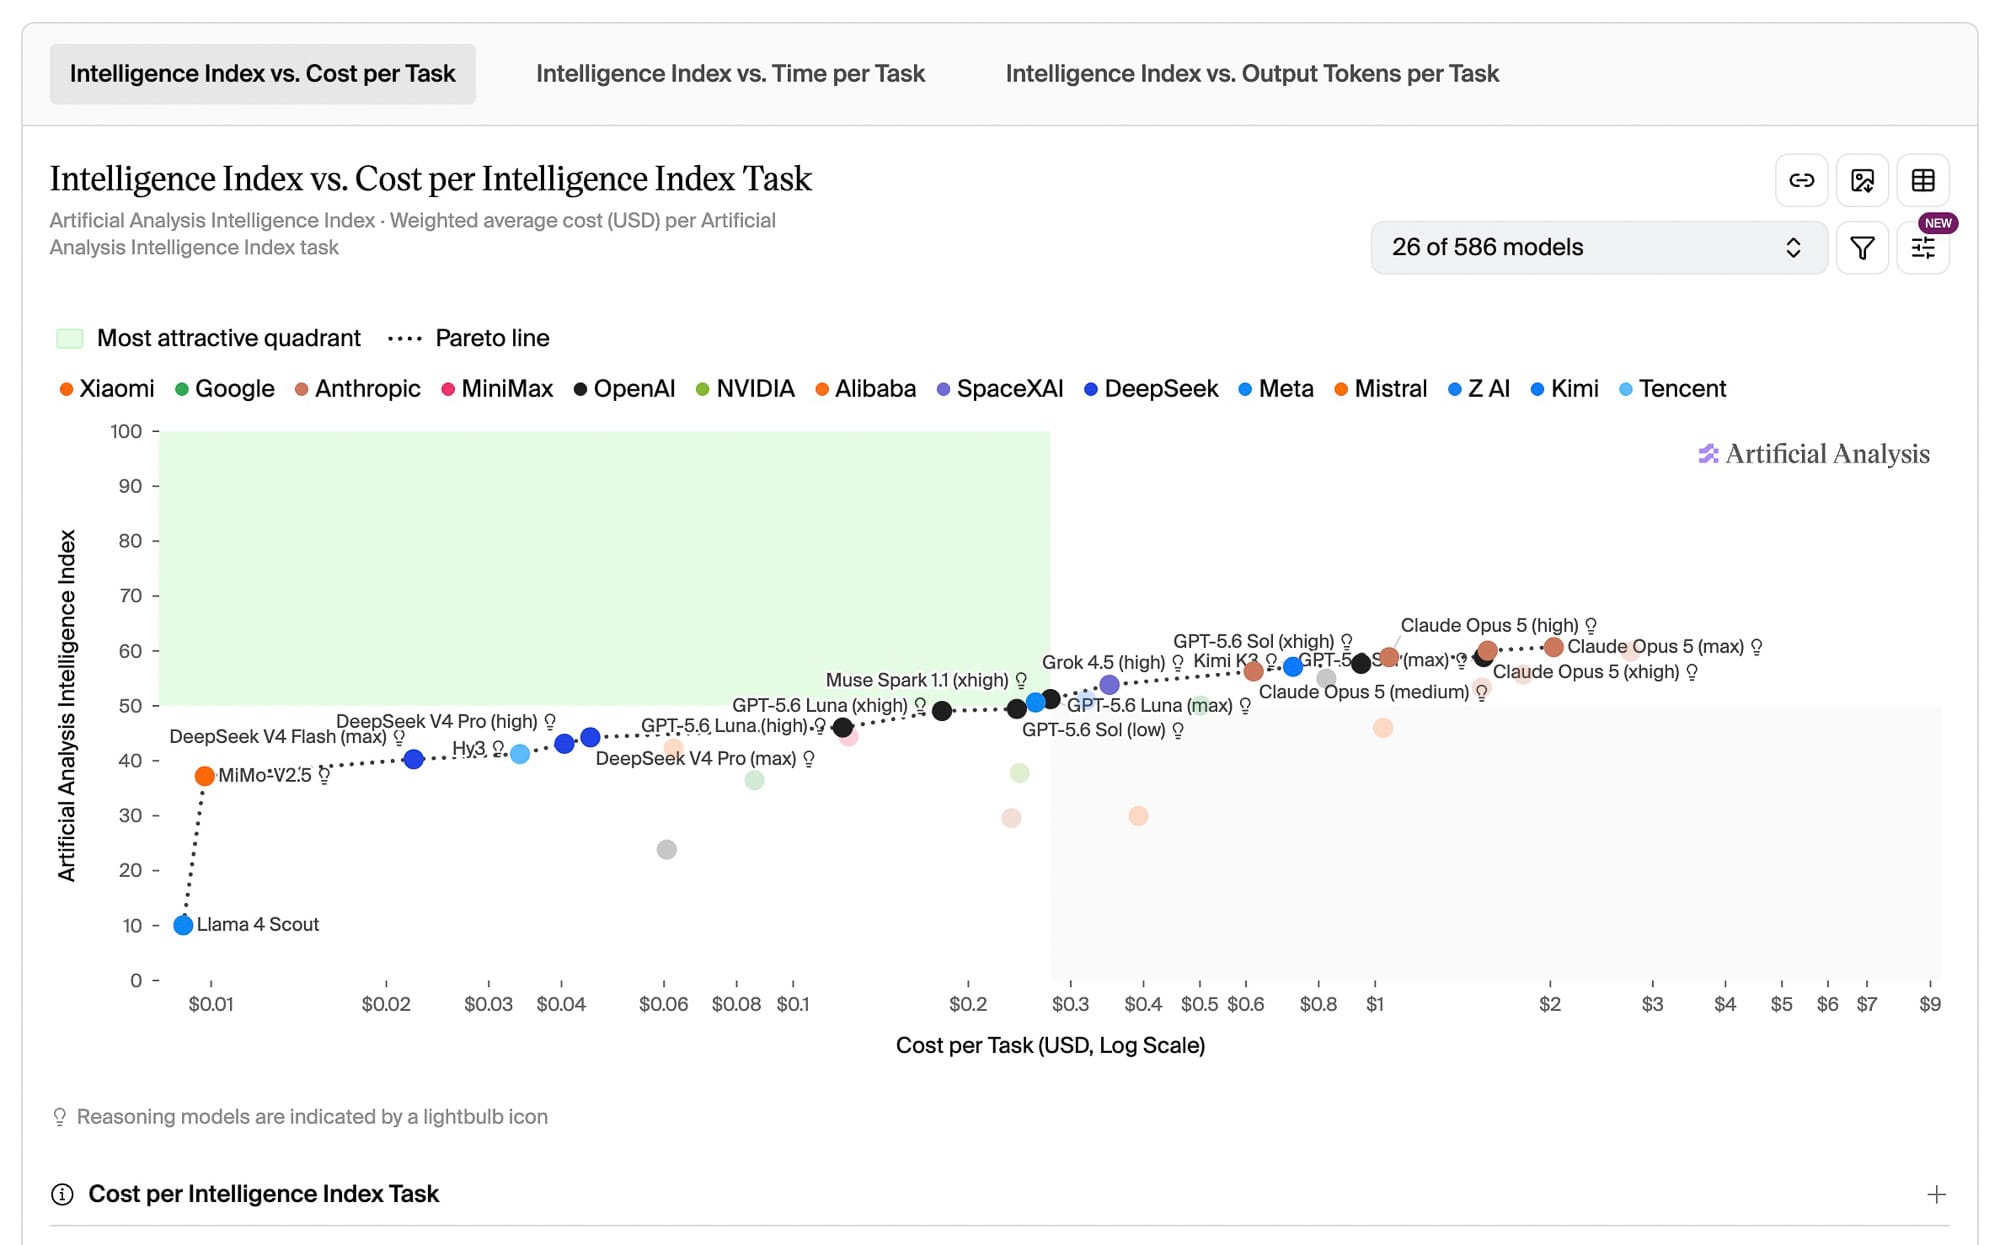The height and width of the screenshot is (1245, 2000).
Task: Switch to Intelligence Index vs. Output Tokens tab
Action: click(1252, 74)
